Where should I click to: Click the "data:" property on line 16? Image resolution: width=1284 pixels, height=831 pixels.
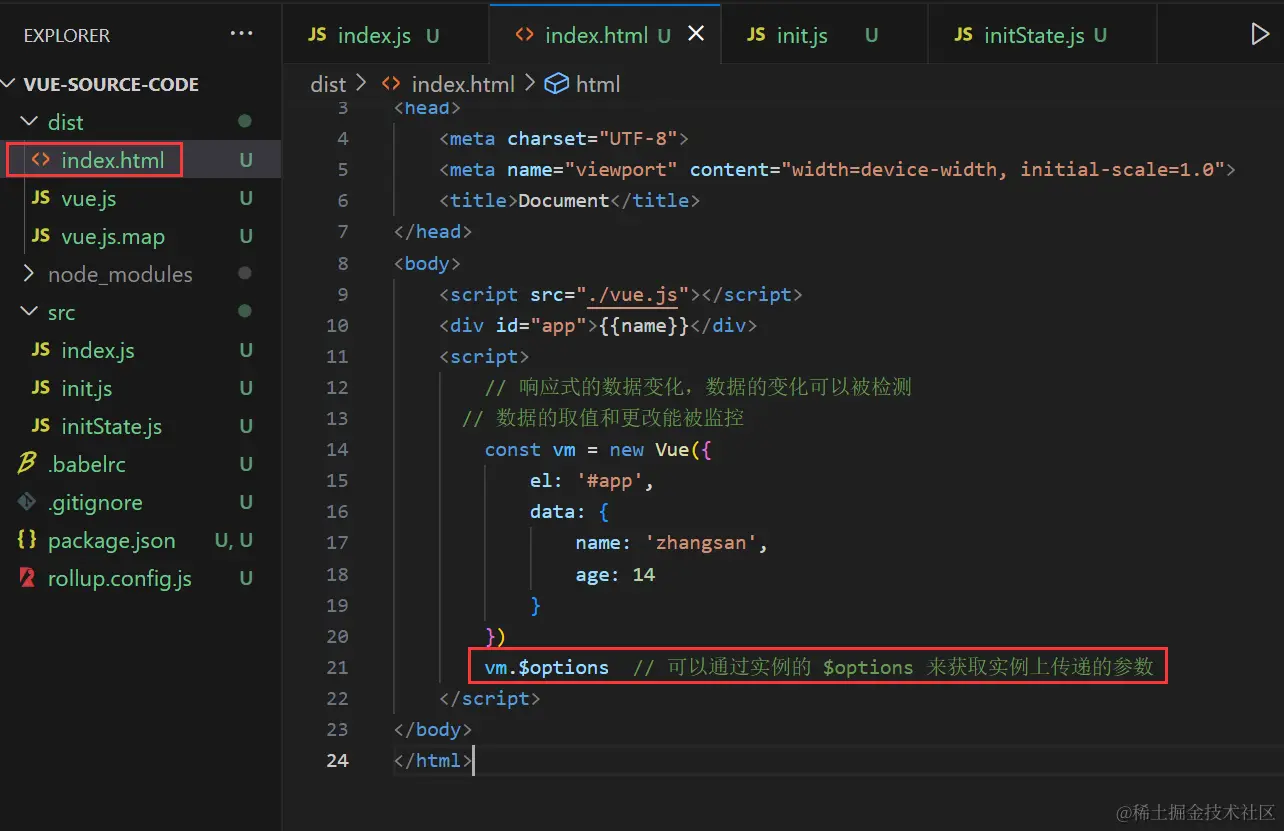click(x=558, y=512)
